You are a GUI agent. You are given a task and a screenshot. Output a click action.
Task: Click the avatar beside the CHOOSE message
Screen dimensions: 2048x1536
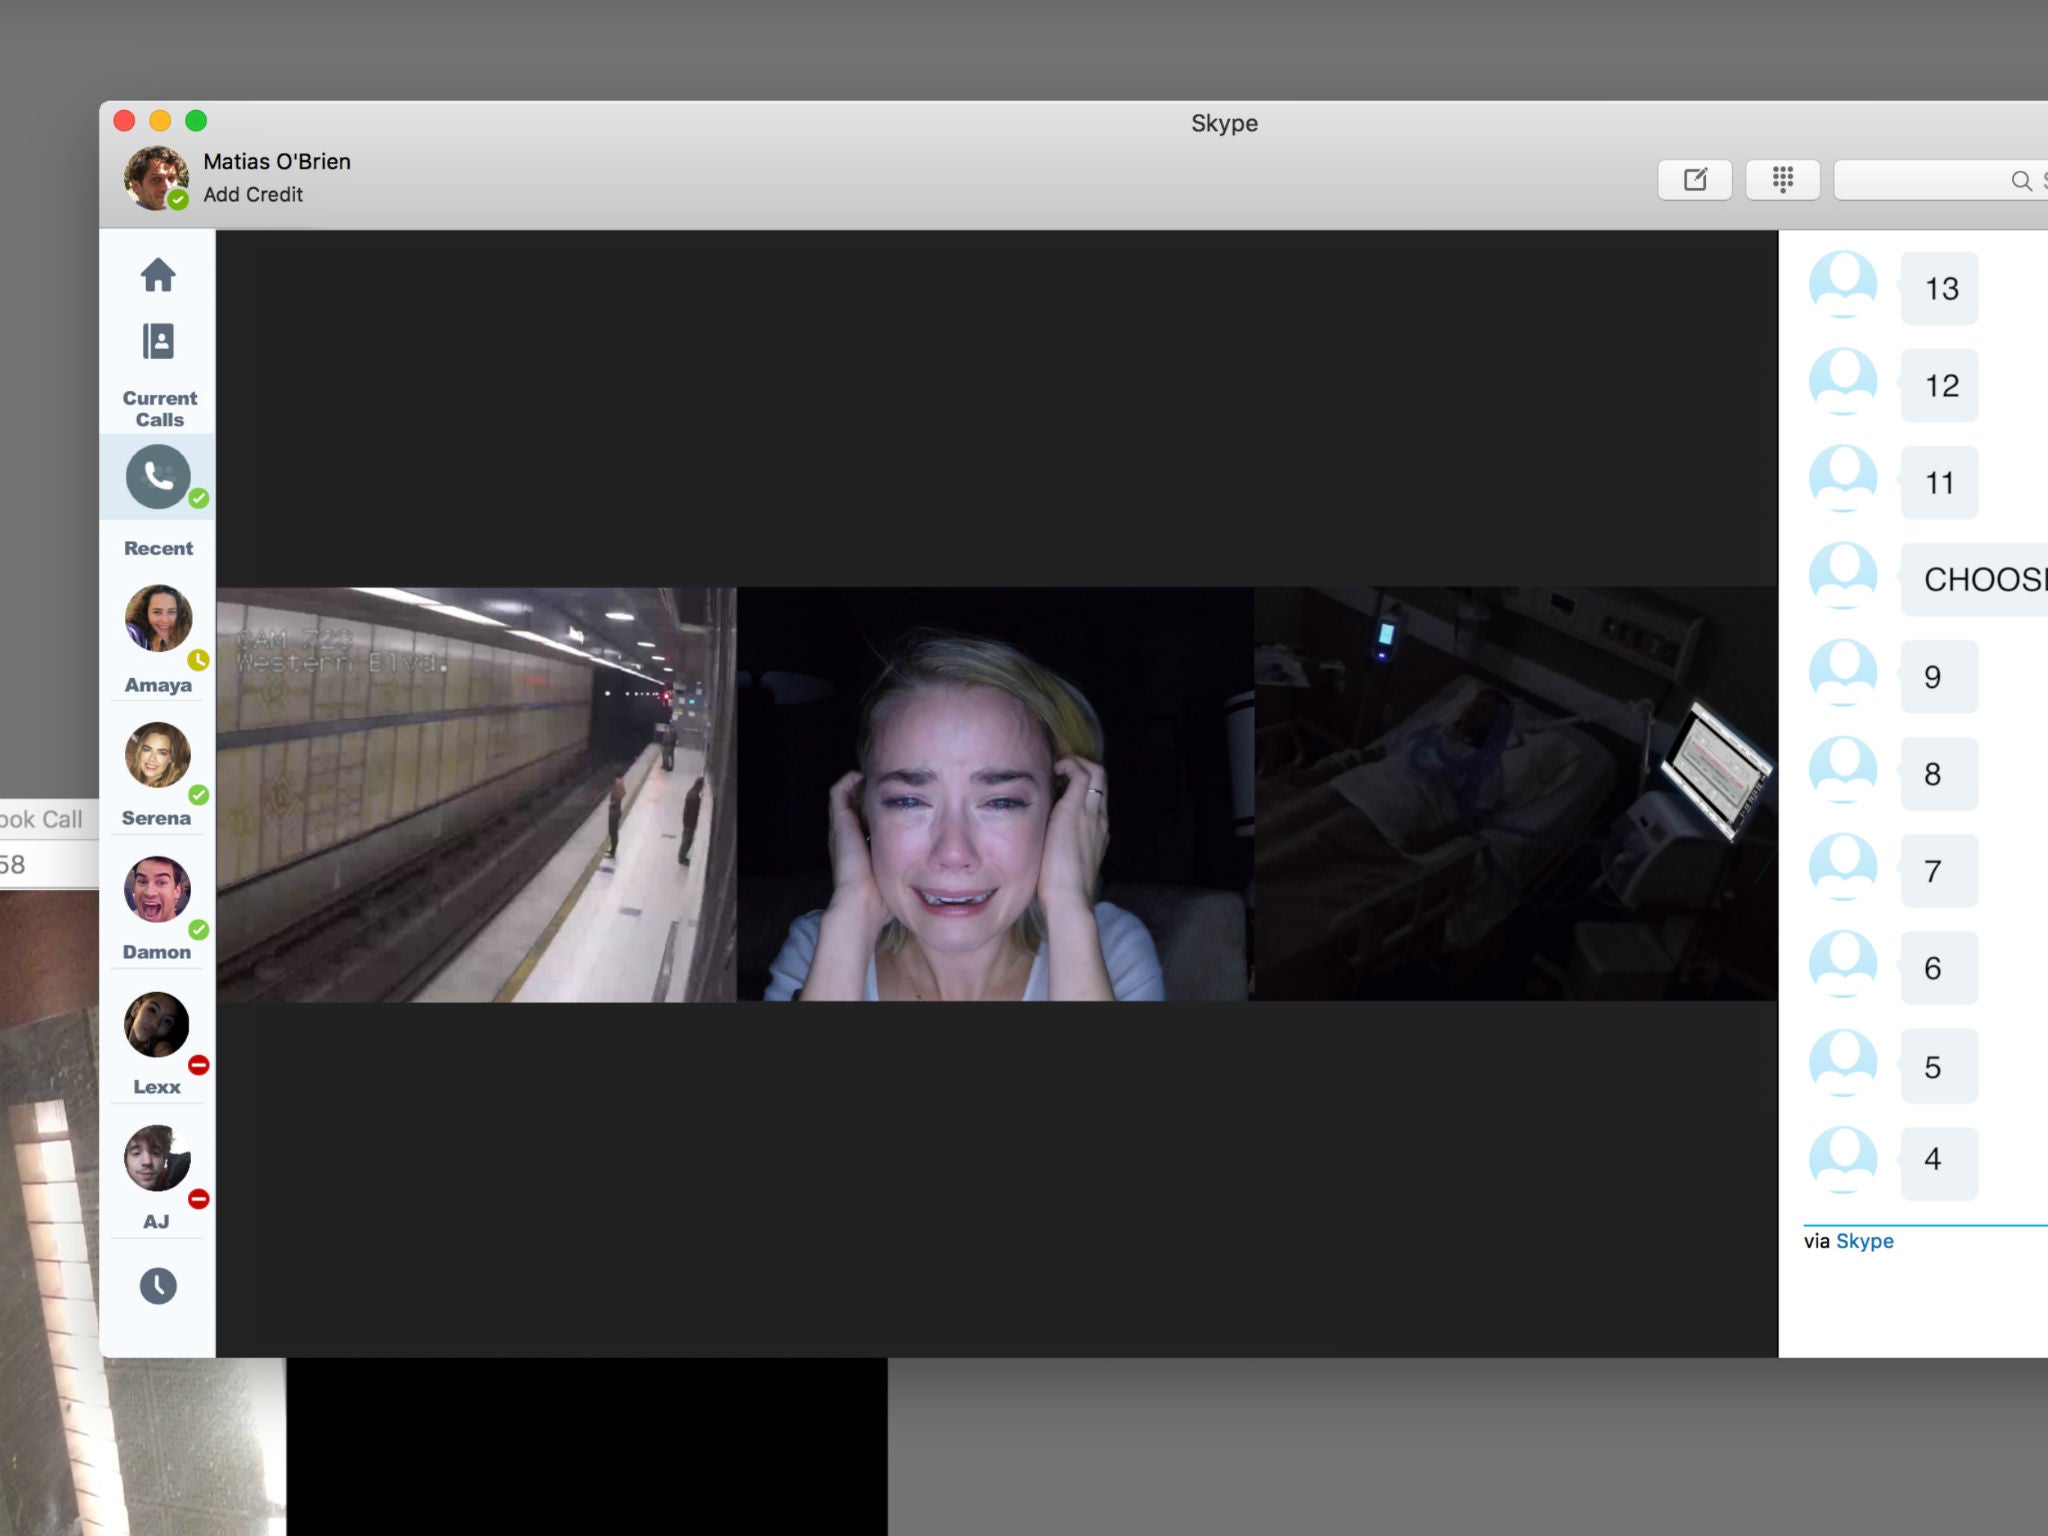point(1843,575)
